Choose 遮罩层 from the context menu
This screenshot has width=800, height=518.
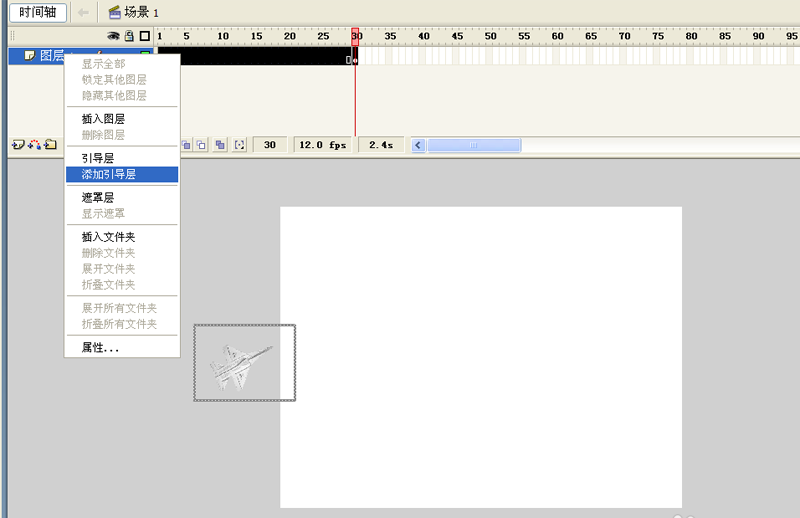tap(122, 198)
